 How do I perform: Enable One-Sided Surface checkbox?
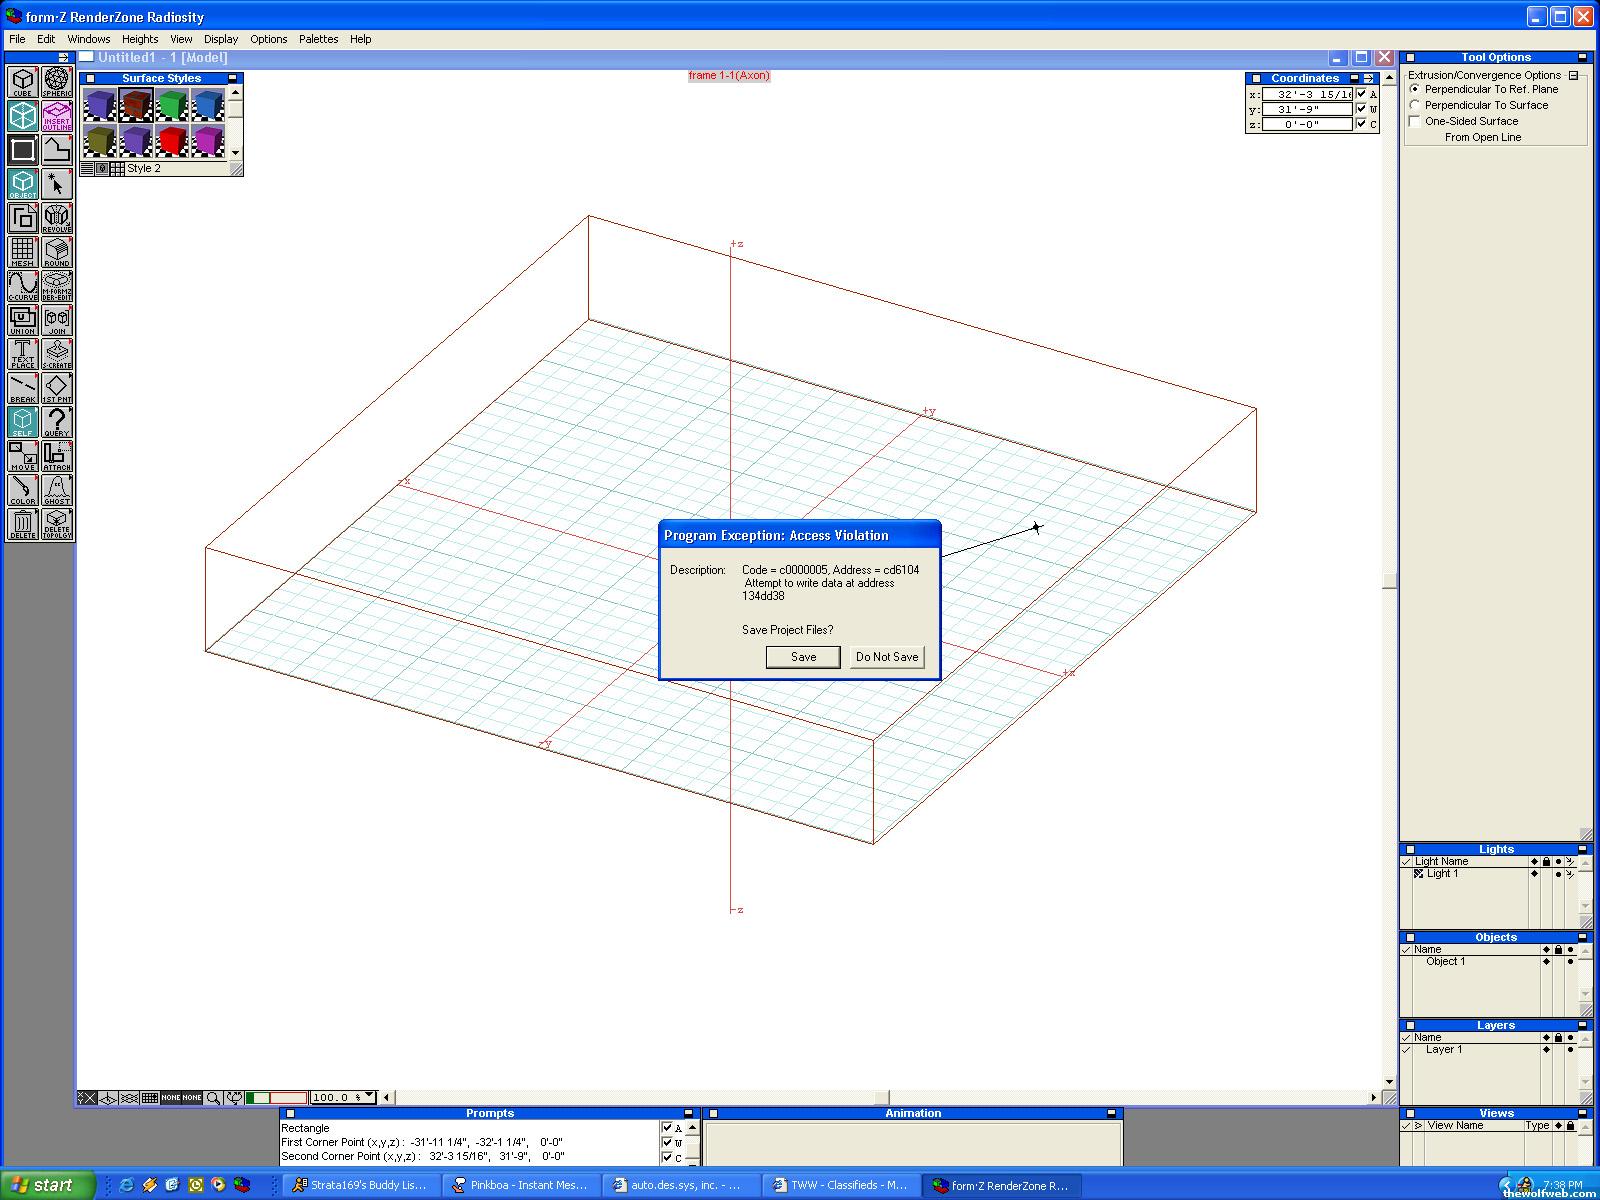click(x=1415, y=121)
